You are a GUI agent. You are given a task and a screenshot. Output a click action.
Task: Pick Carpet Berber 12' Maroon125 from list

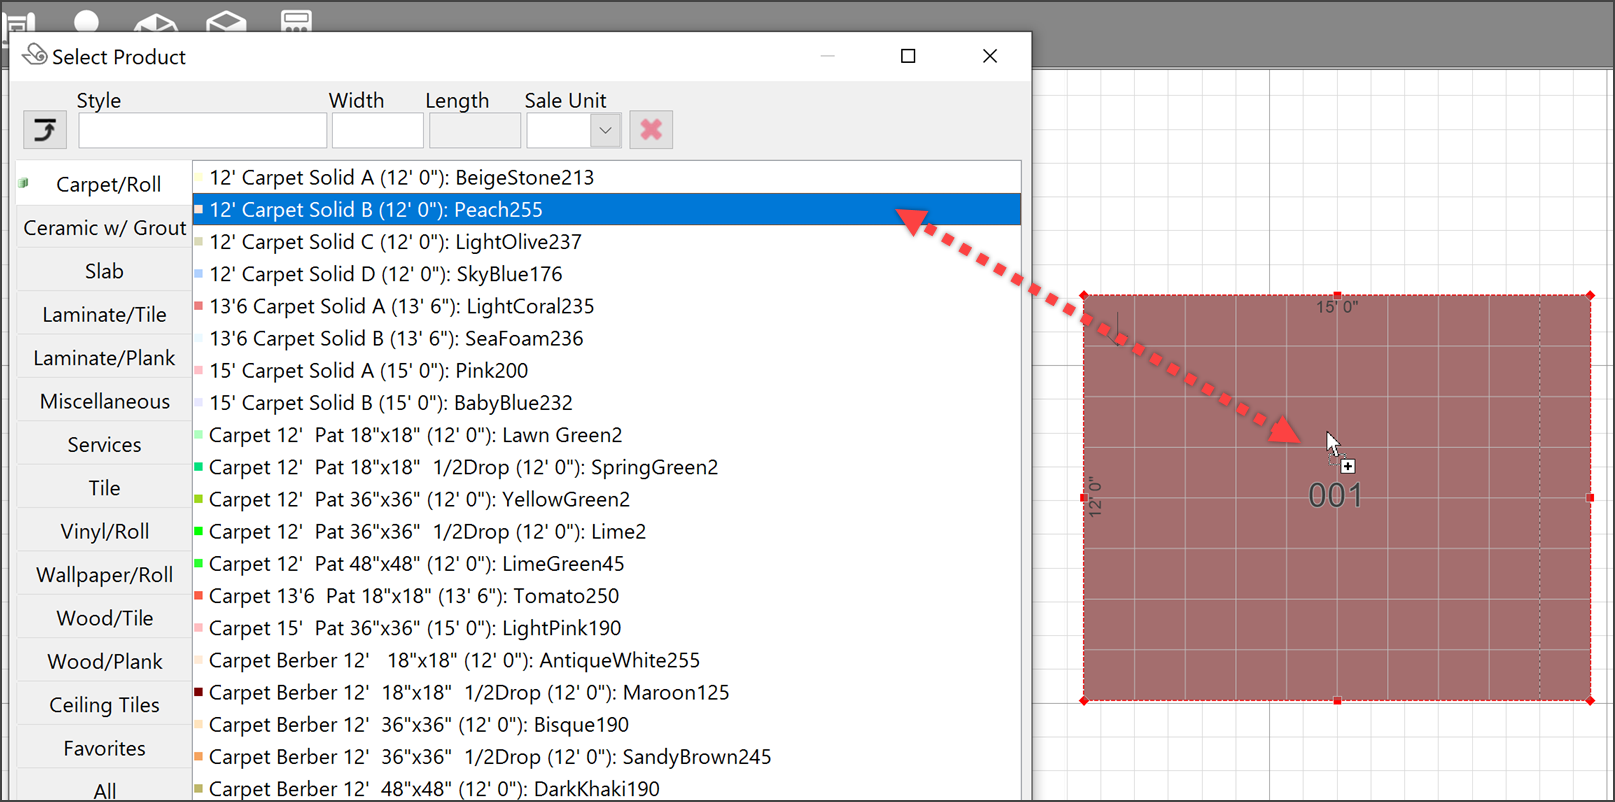coord(468,693)
